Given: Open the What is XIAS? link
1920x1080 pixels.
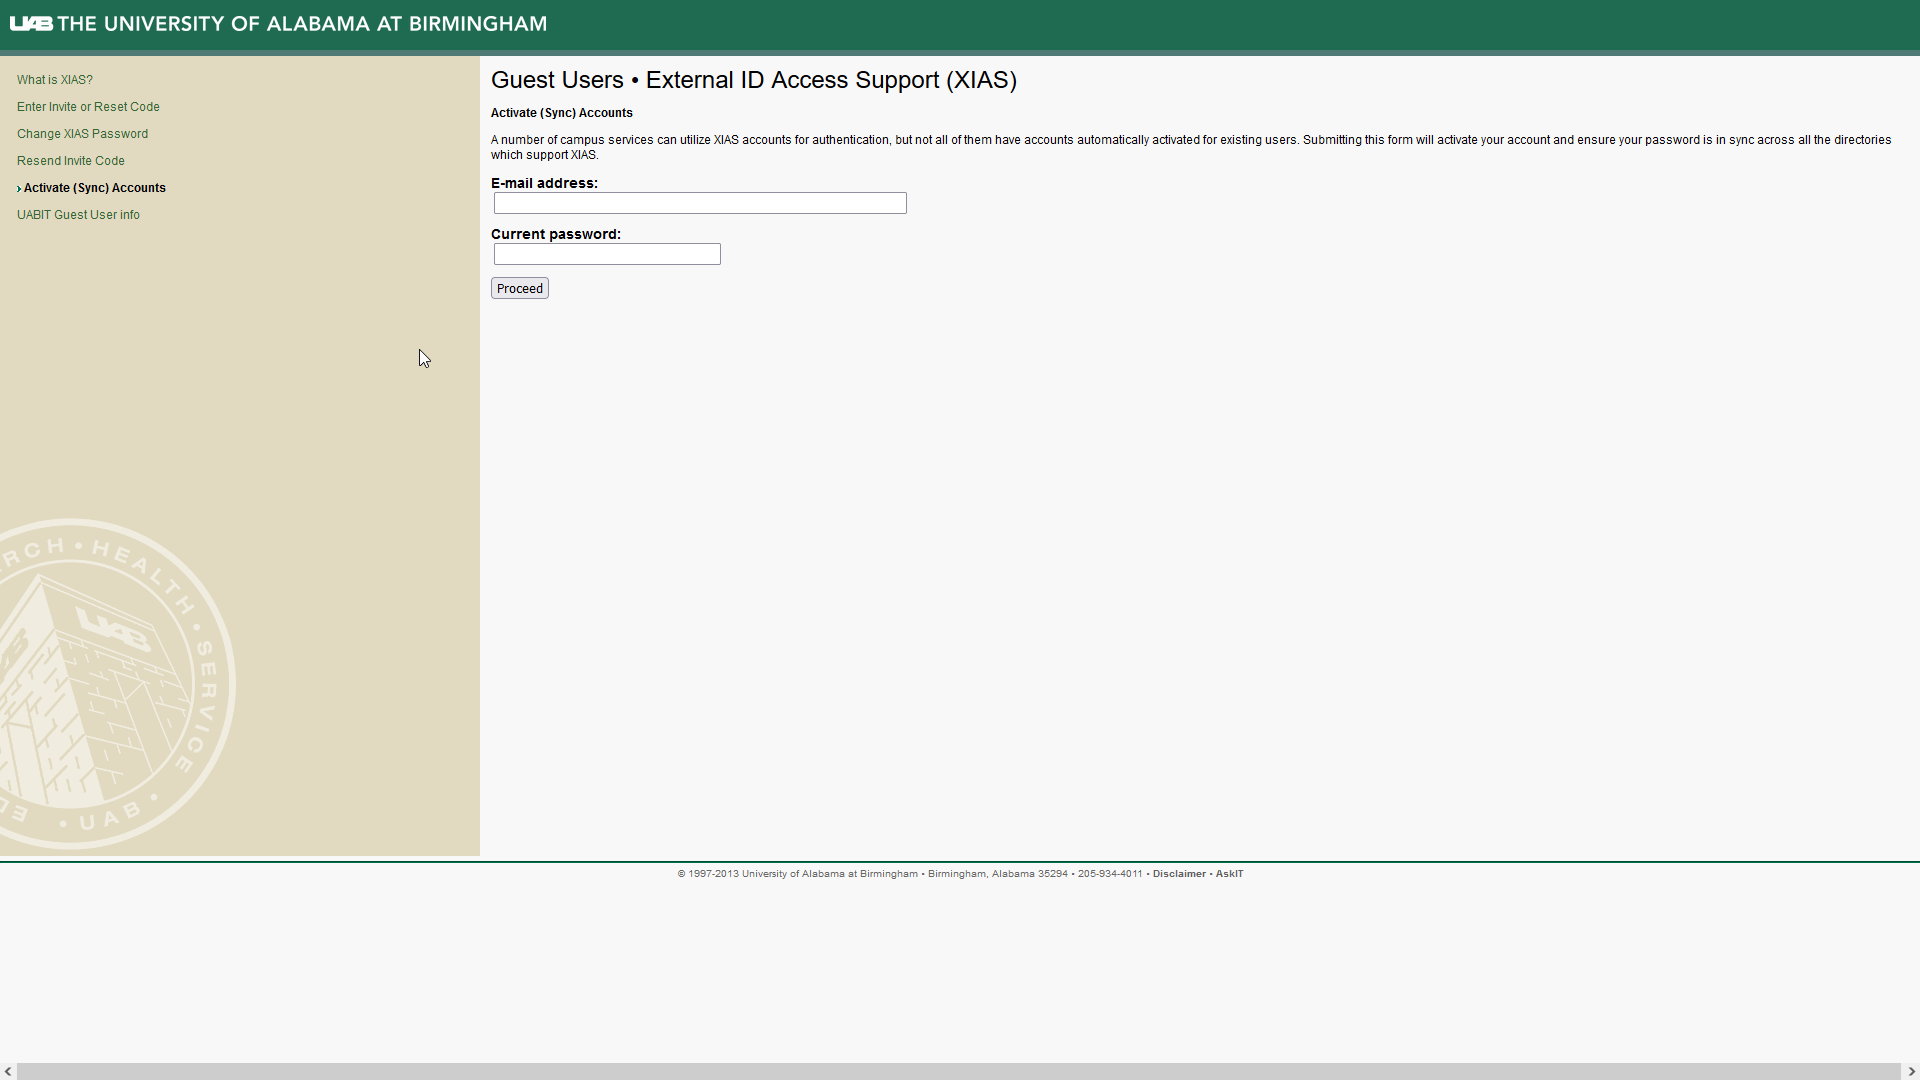Looking at the screenshot, I should coord(55,80).
